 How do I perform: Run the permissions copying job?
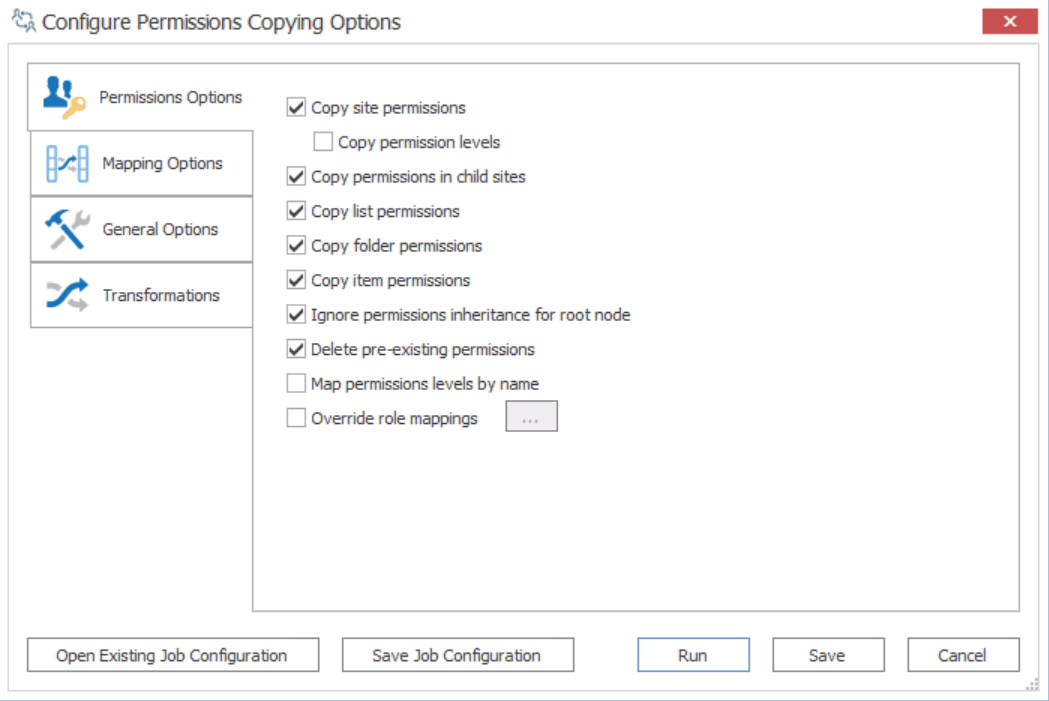coord(693,655)
